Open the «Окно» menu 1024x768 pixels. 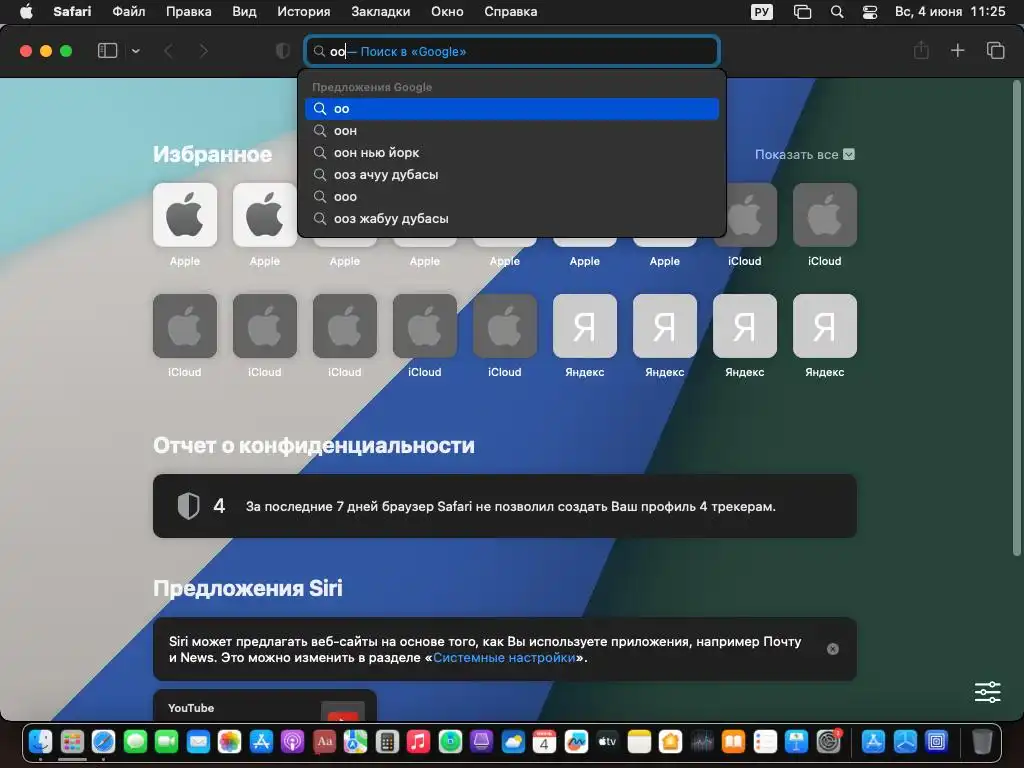pyautogui.click(x=447, y=12)
